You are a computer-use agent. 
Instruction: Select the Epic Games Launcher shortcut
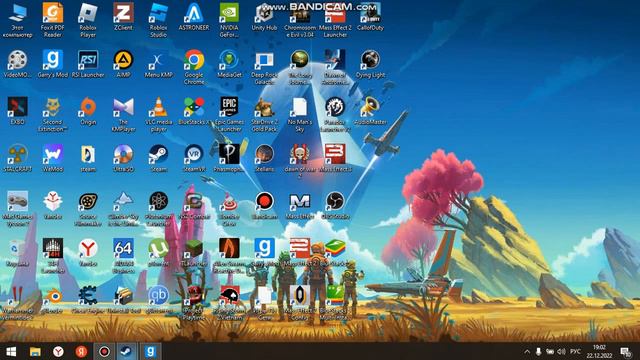(229, 114)
